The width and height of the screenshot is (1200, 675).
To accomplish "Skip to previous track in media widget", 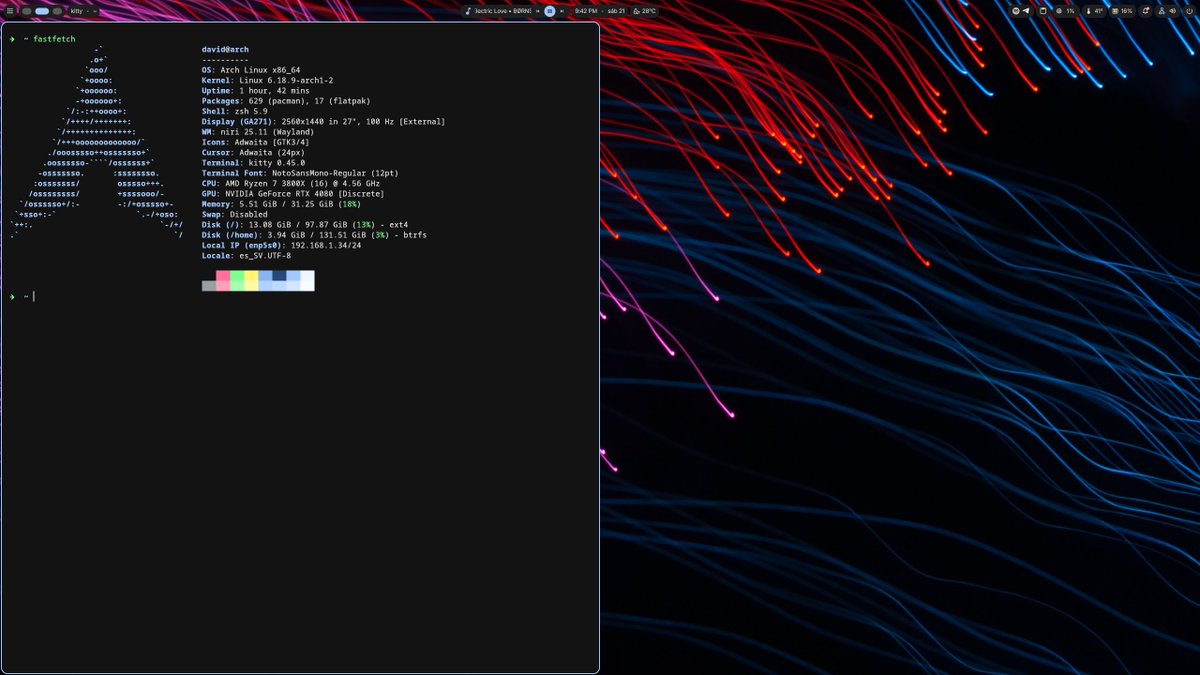I will pos(537,11).
